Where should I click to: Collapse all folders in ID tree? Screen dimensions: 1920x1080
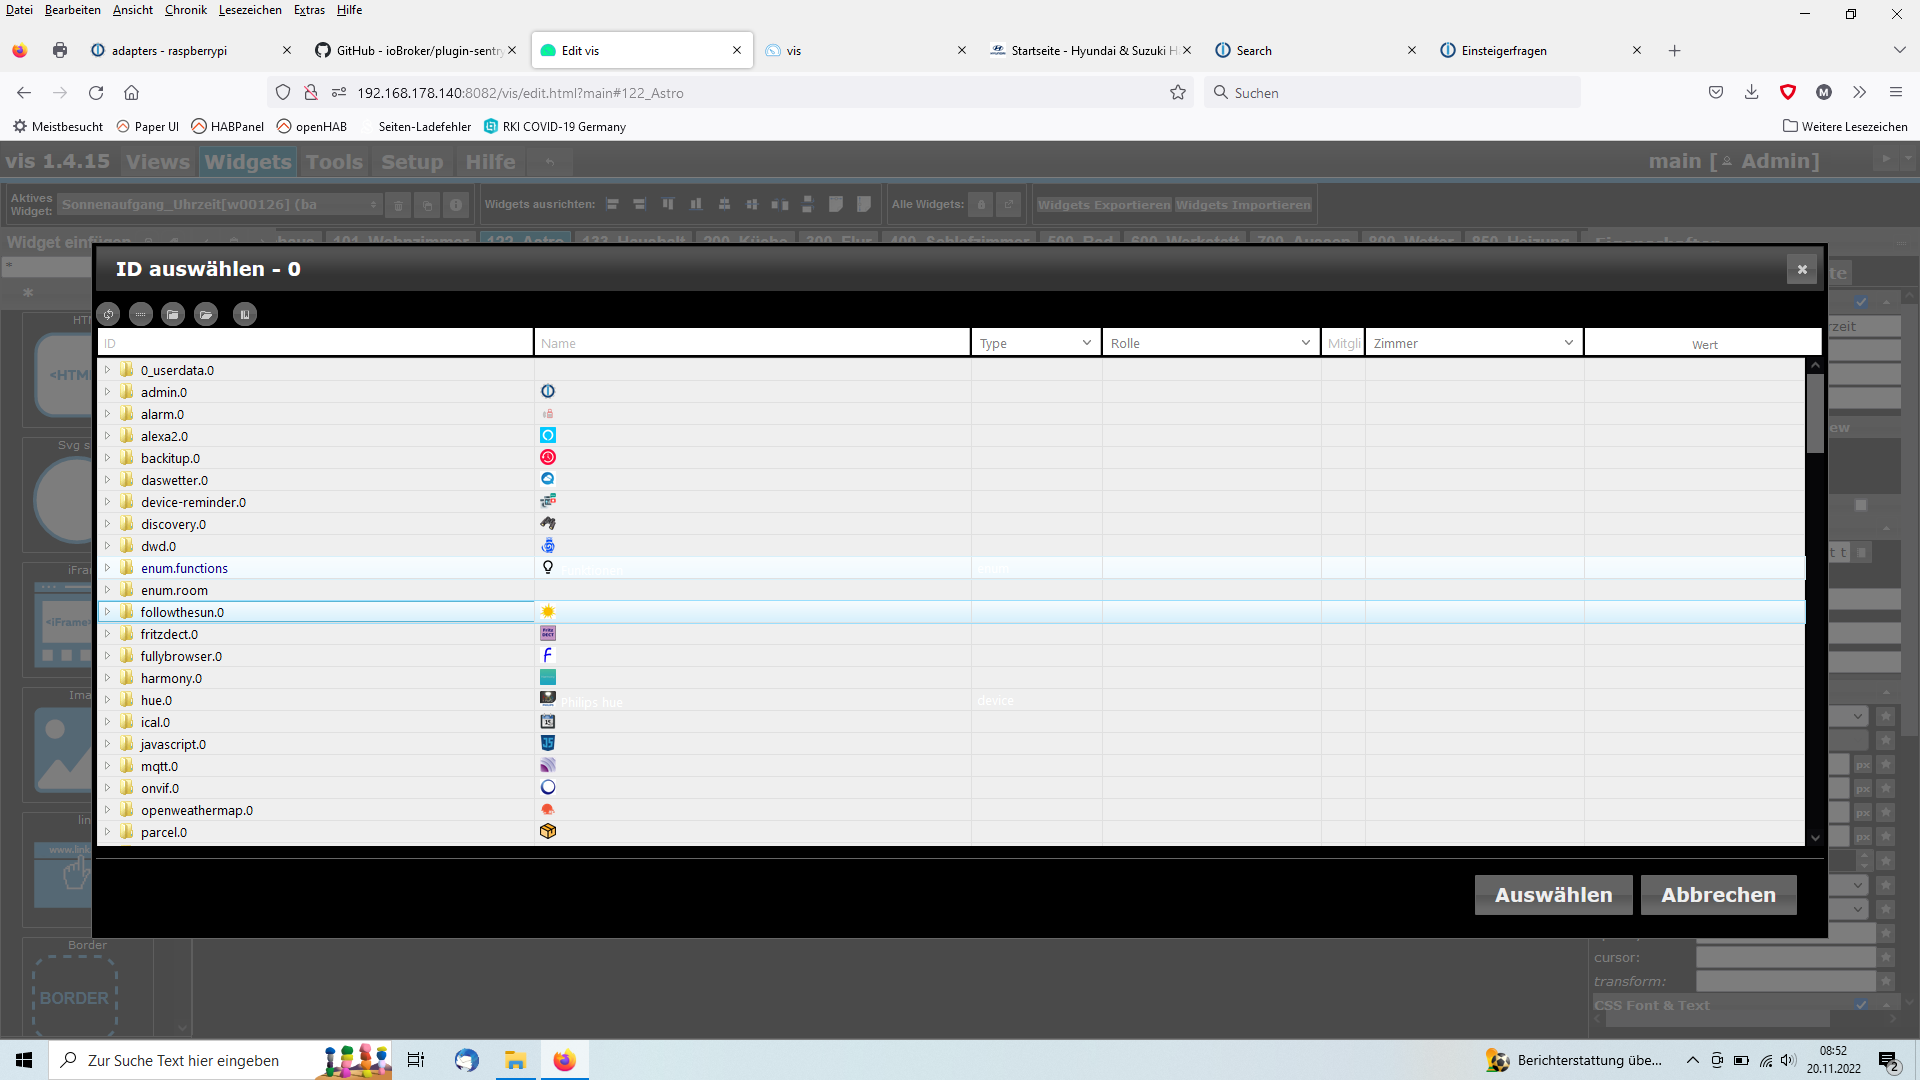[173, 315]
